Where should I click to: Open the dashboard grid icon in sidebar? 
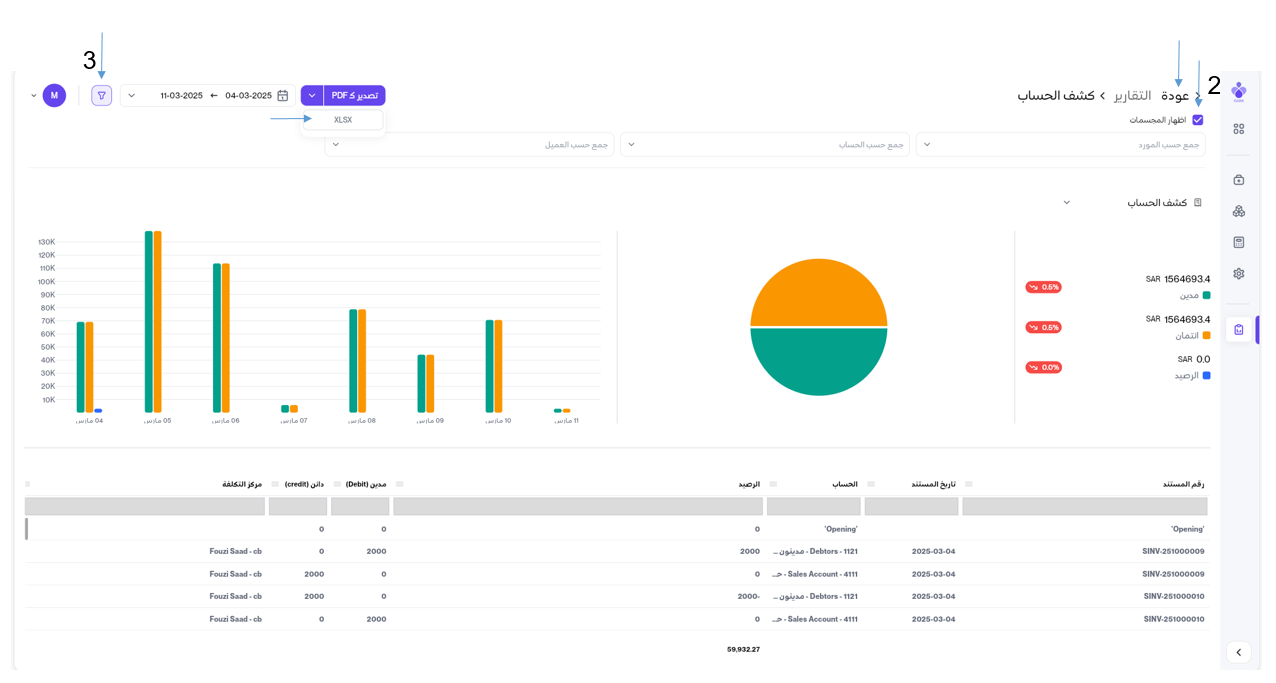[1239, 129]
